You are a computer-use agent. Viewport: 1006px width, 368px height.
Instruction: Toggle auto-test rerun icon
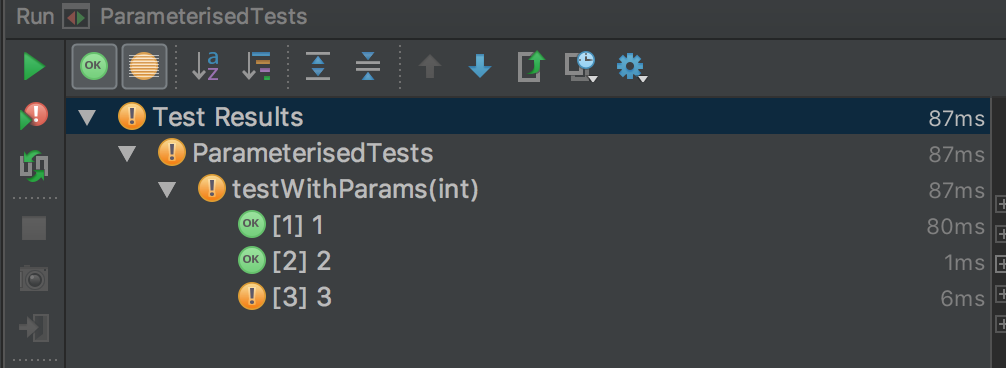coord(34,166)
